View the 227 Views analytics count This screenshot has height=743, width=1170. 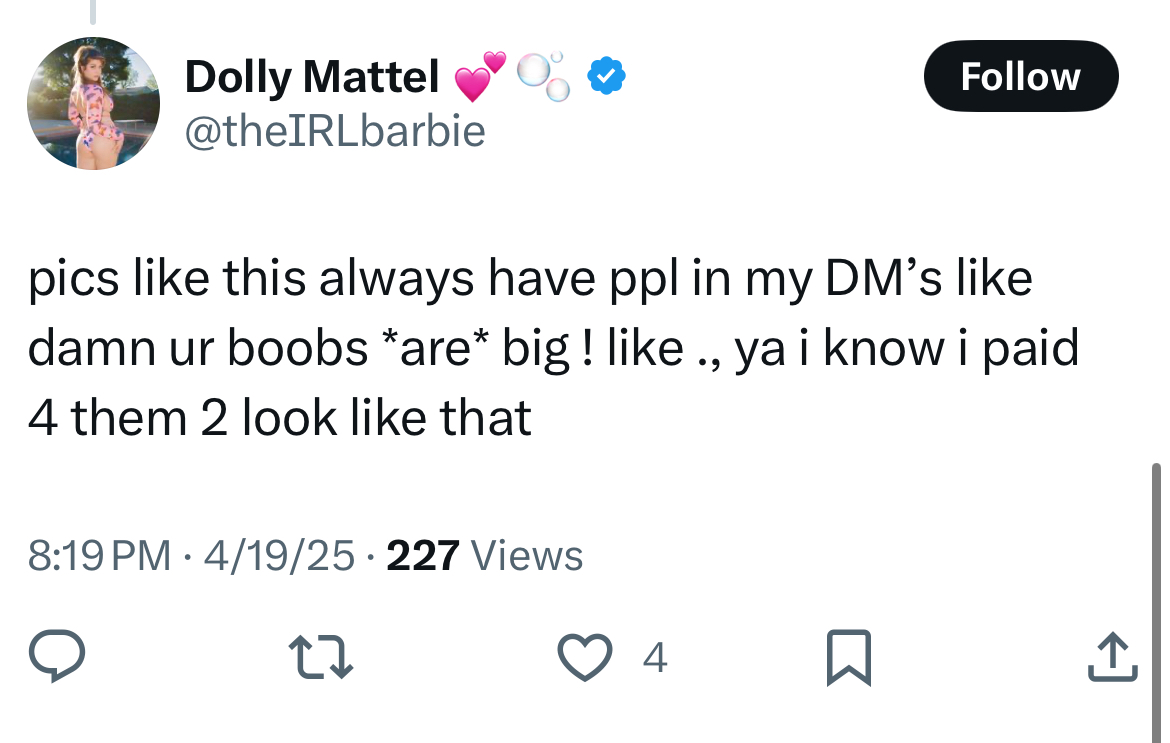tap(484, 556)
